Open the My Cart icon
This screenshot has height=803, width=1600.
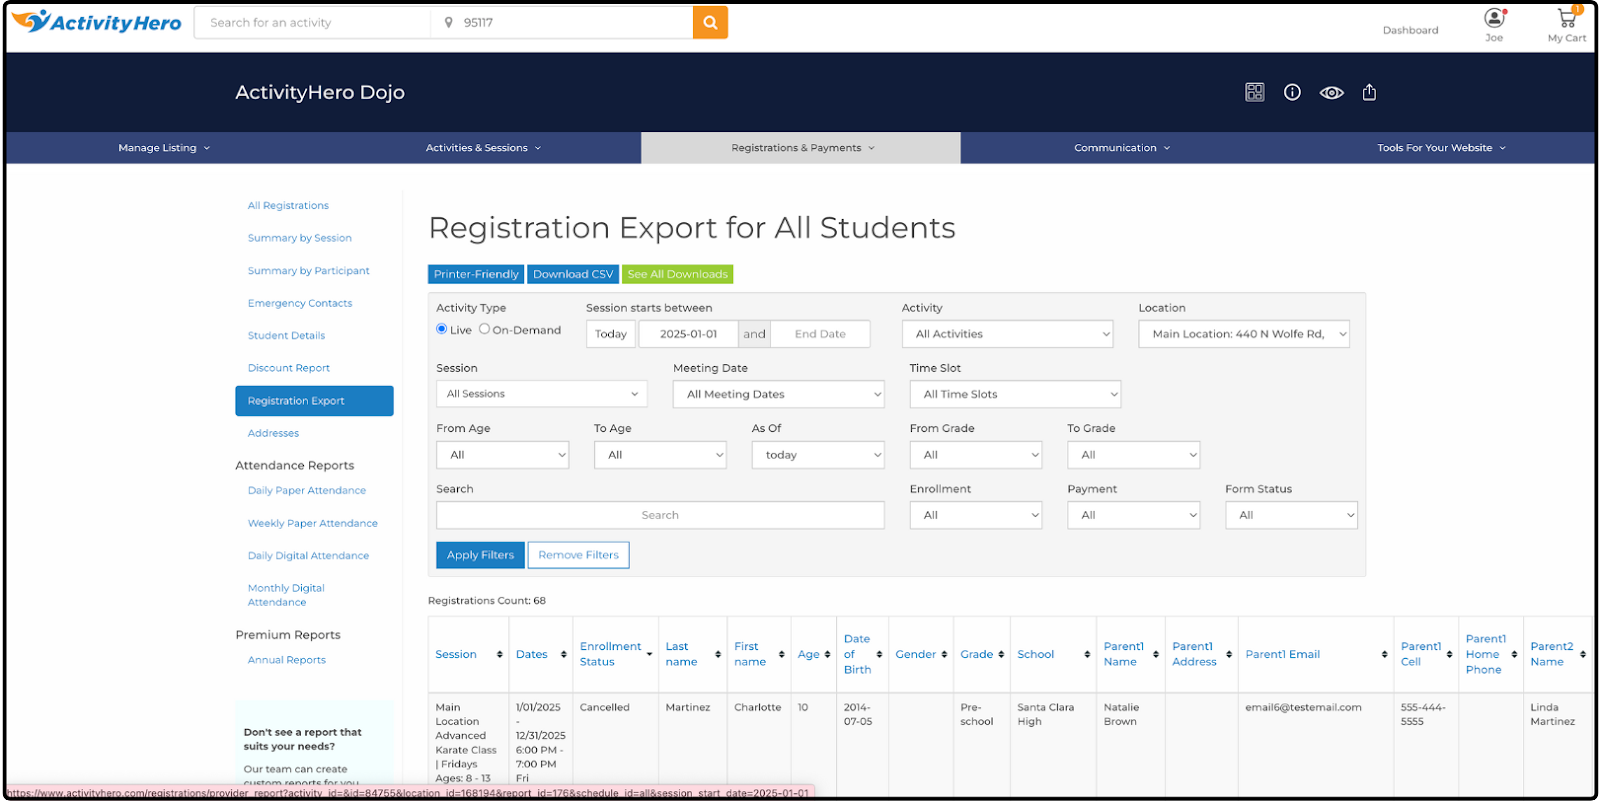1567,18
